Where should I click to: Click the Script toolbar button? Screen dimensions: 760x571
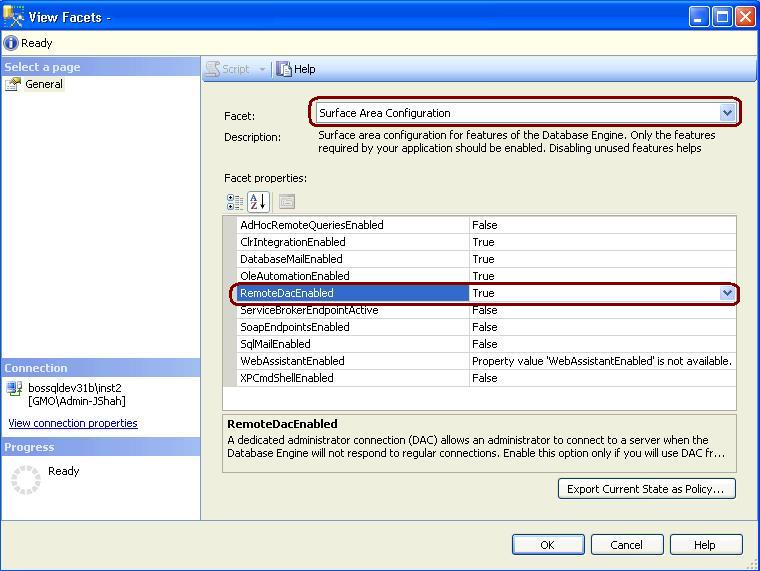coord(229,69)
